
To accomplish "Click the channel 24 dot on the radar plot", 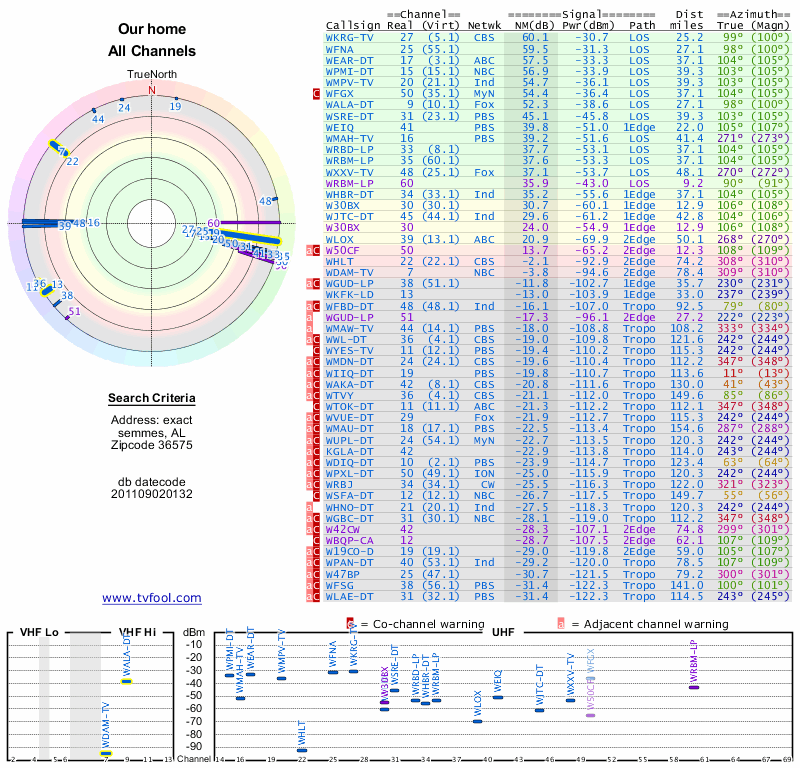I will (121, 100).
